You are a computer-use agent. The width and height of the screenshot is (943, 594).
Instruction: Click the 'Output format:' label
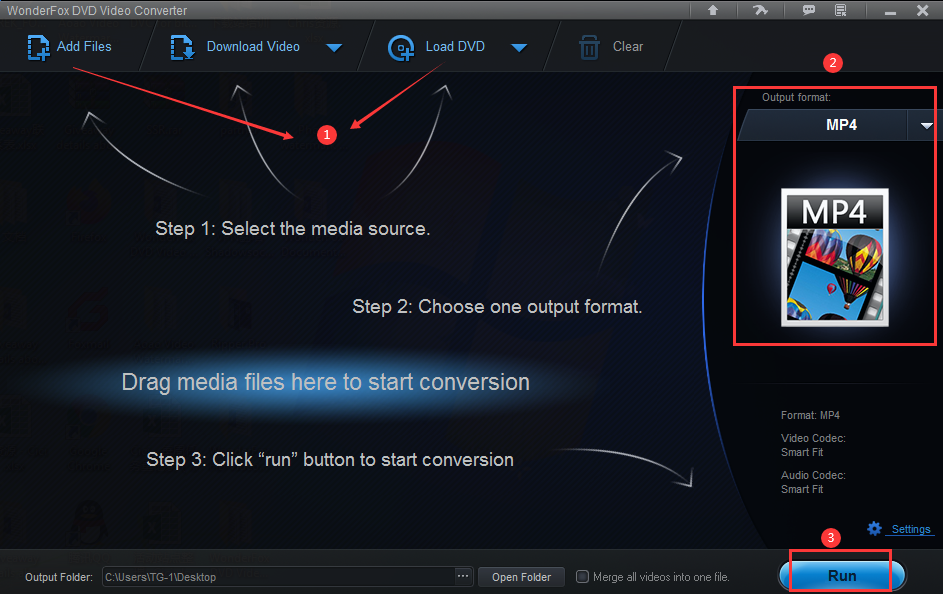[796, 97]
